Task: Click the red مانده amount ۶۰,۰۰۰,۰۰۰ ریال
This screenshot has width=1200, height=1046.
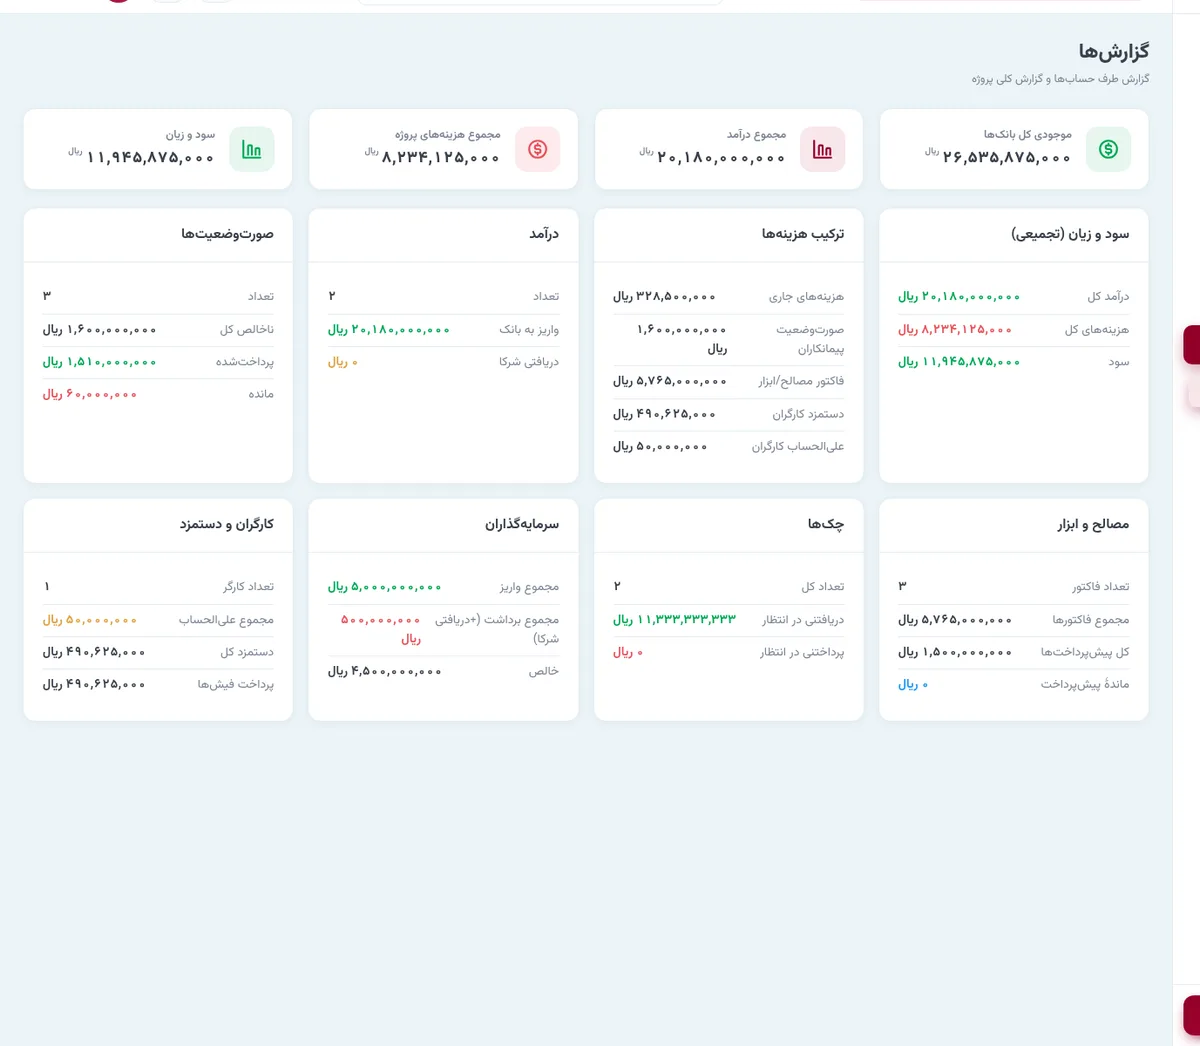Action: click(90, 394)
